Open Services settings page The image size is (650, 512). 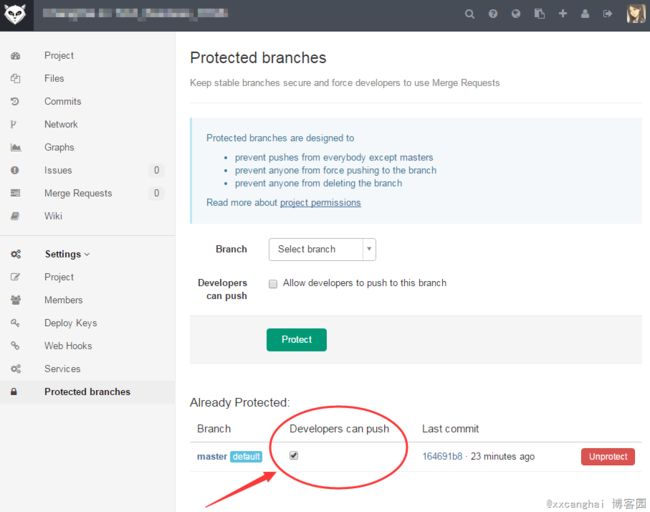pos(62,369)
